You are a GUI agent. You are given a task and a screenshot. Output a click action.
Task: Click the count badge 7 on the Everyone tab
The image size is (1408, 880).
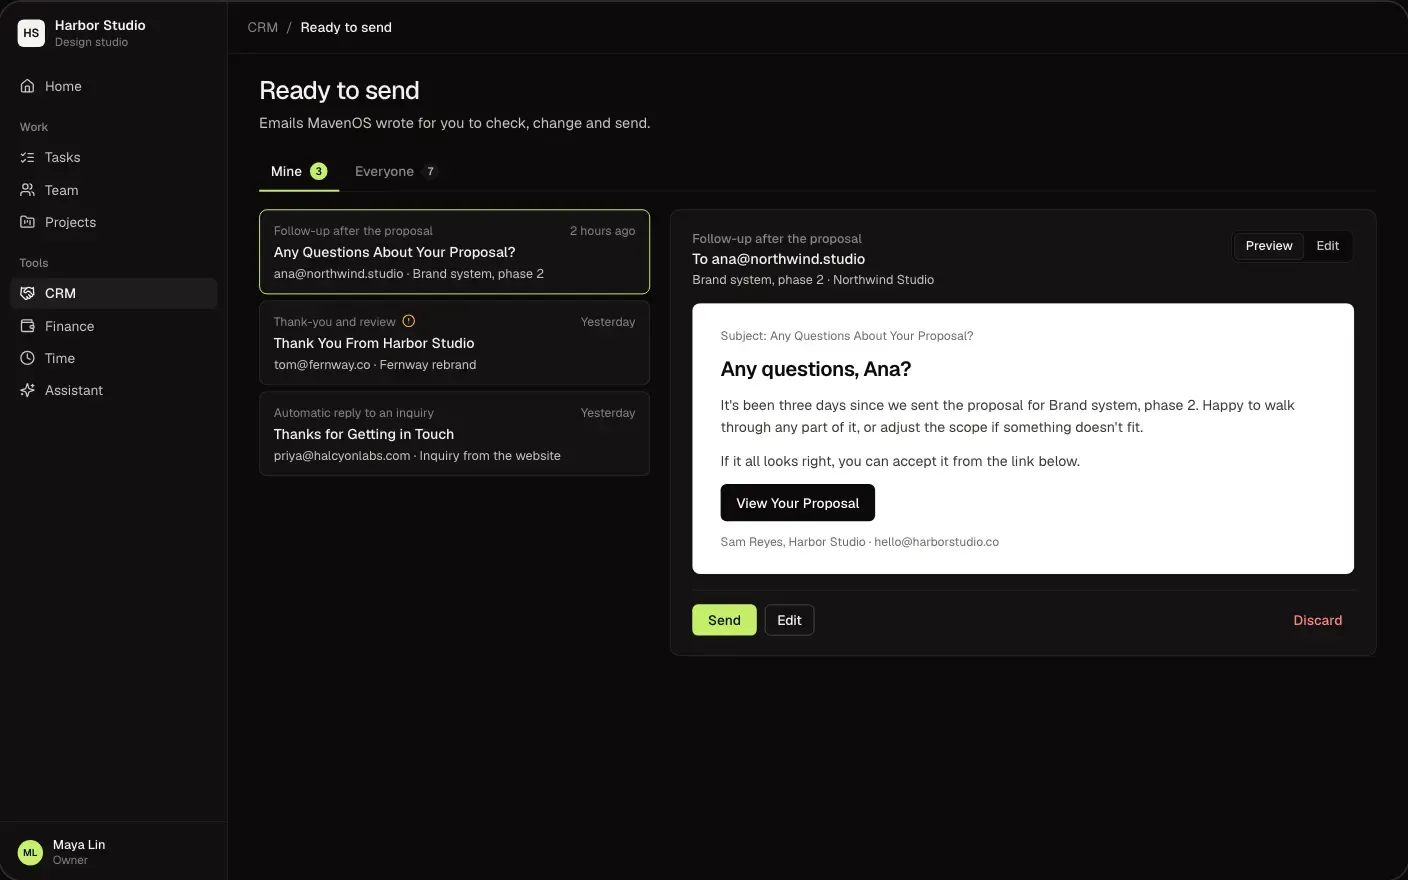430,171
